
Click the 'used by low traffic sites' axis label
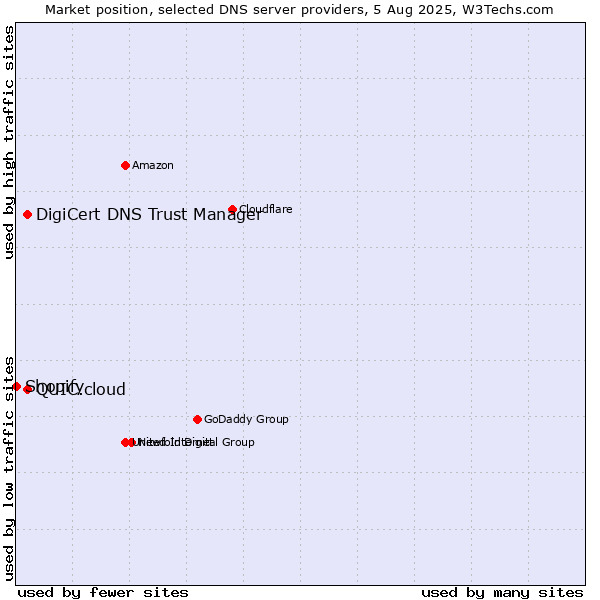pyautogui.click(x=9, y=470)
